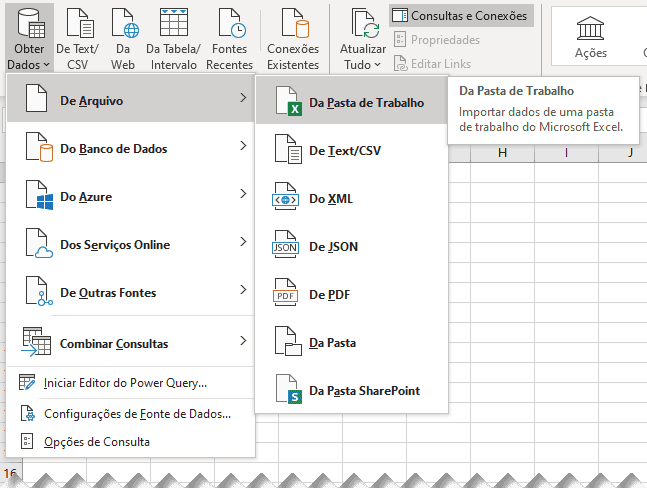Click the Azure Windows-logo icon
The image size is (647, 488).
tap(39, 195)
